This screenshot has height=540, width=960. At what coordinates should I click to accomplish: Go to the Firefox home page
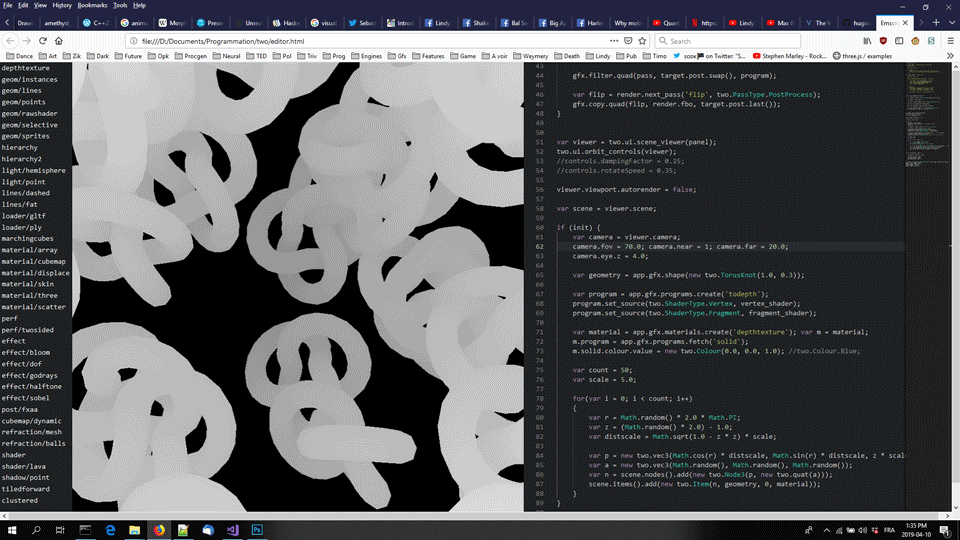(x=59, y=41)
